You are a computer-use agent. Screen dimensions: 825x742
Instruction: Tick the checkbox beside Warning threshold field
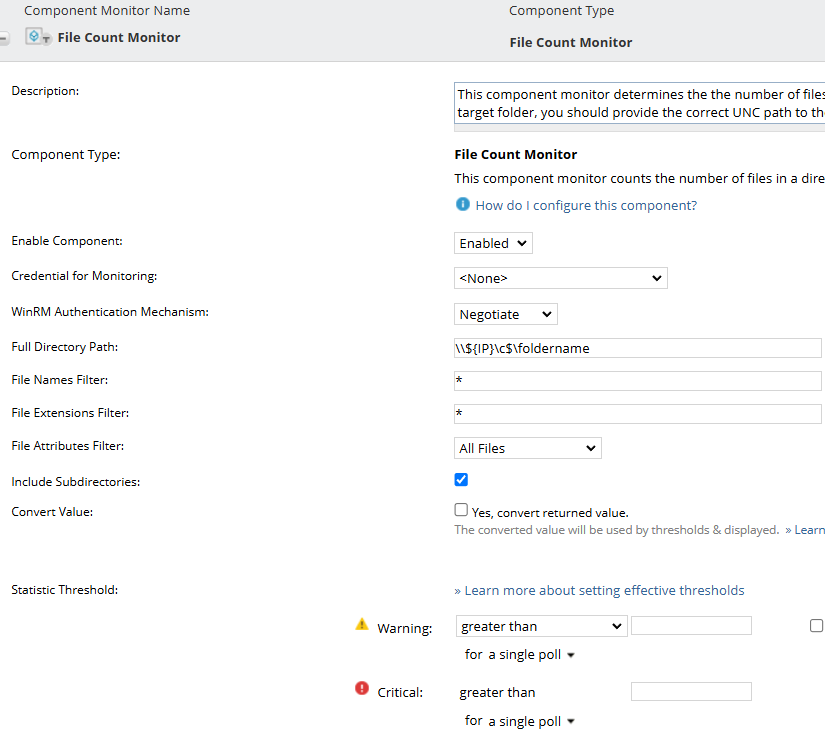click(x=816, y=626)
